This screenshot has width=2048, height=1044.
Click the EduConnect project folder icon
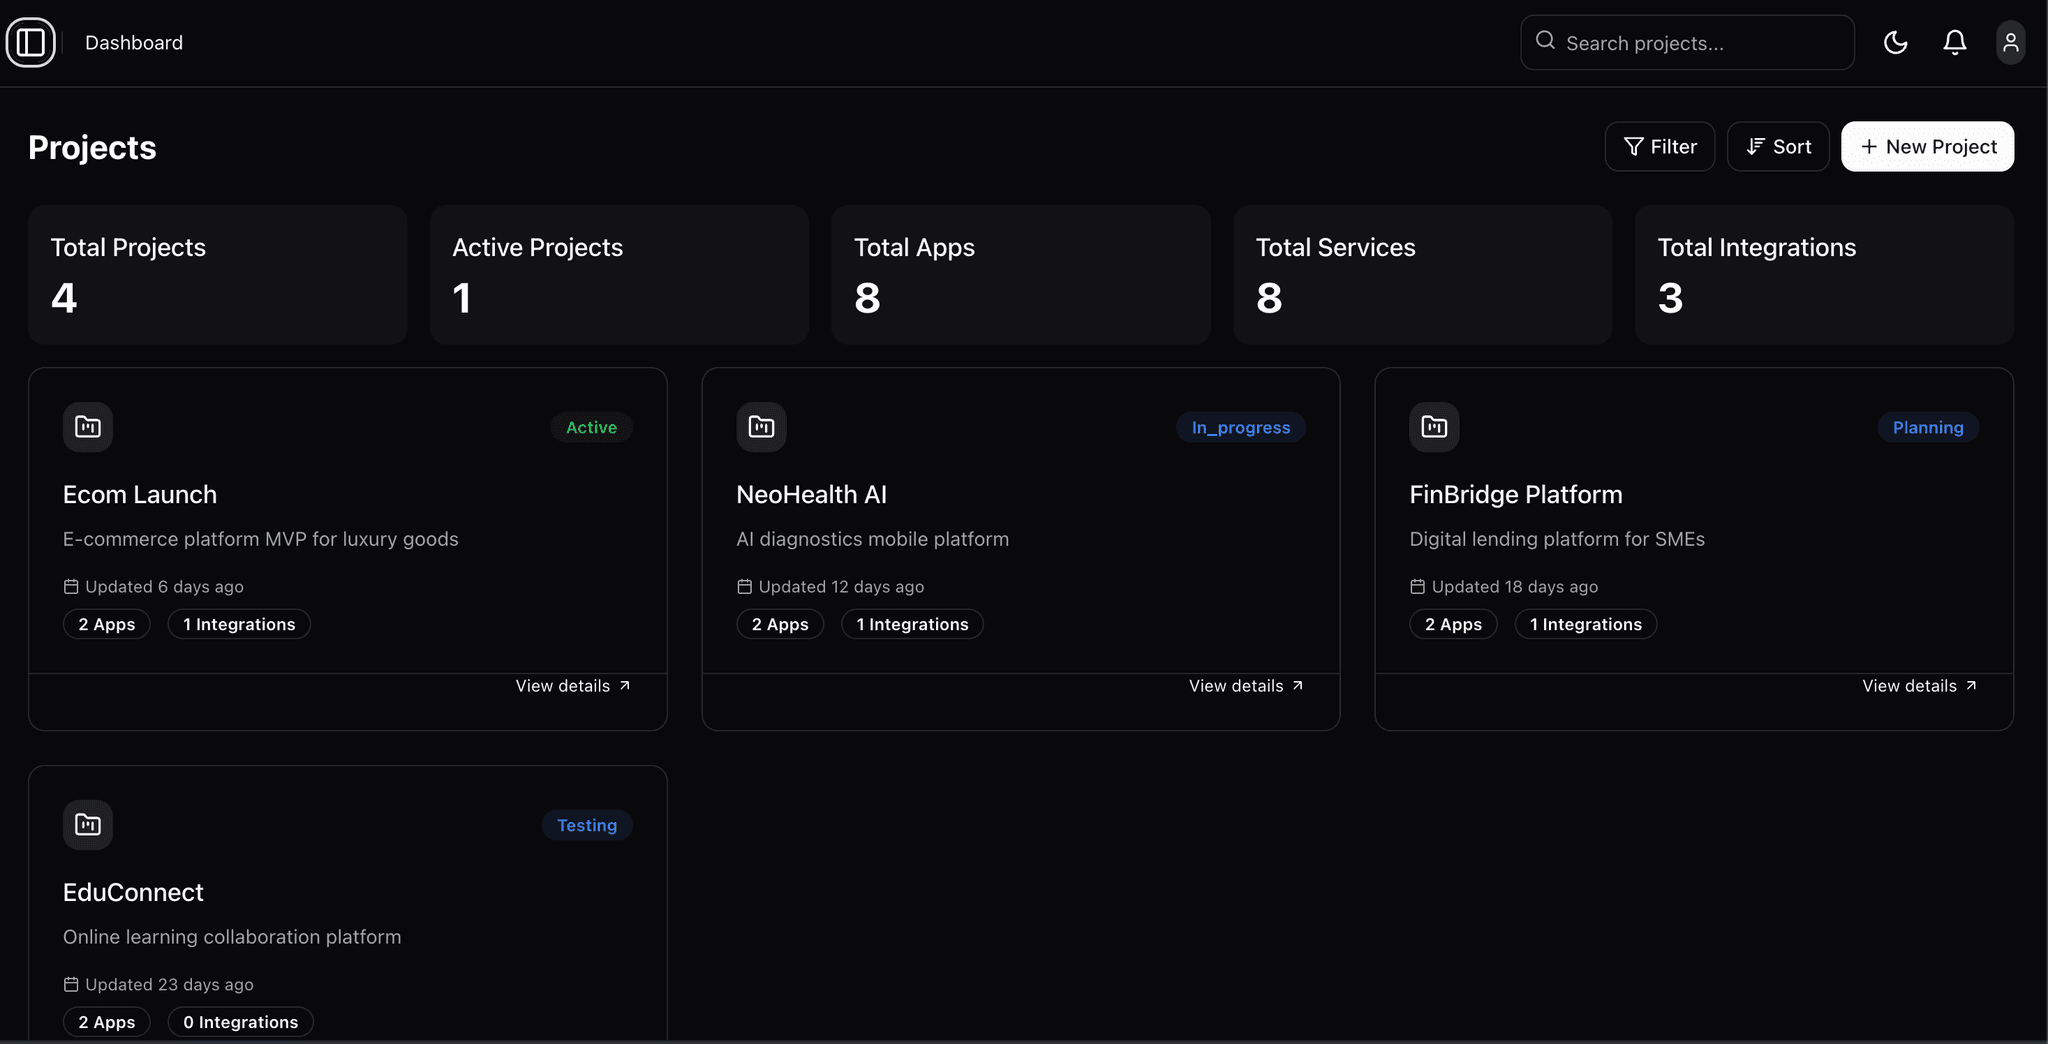(x=87, y=825)
